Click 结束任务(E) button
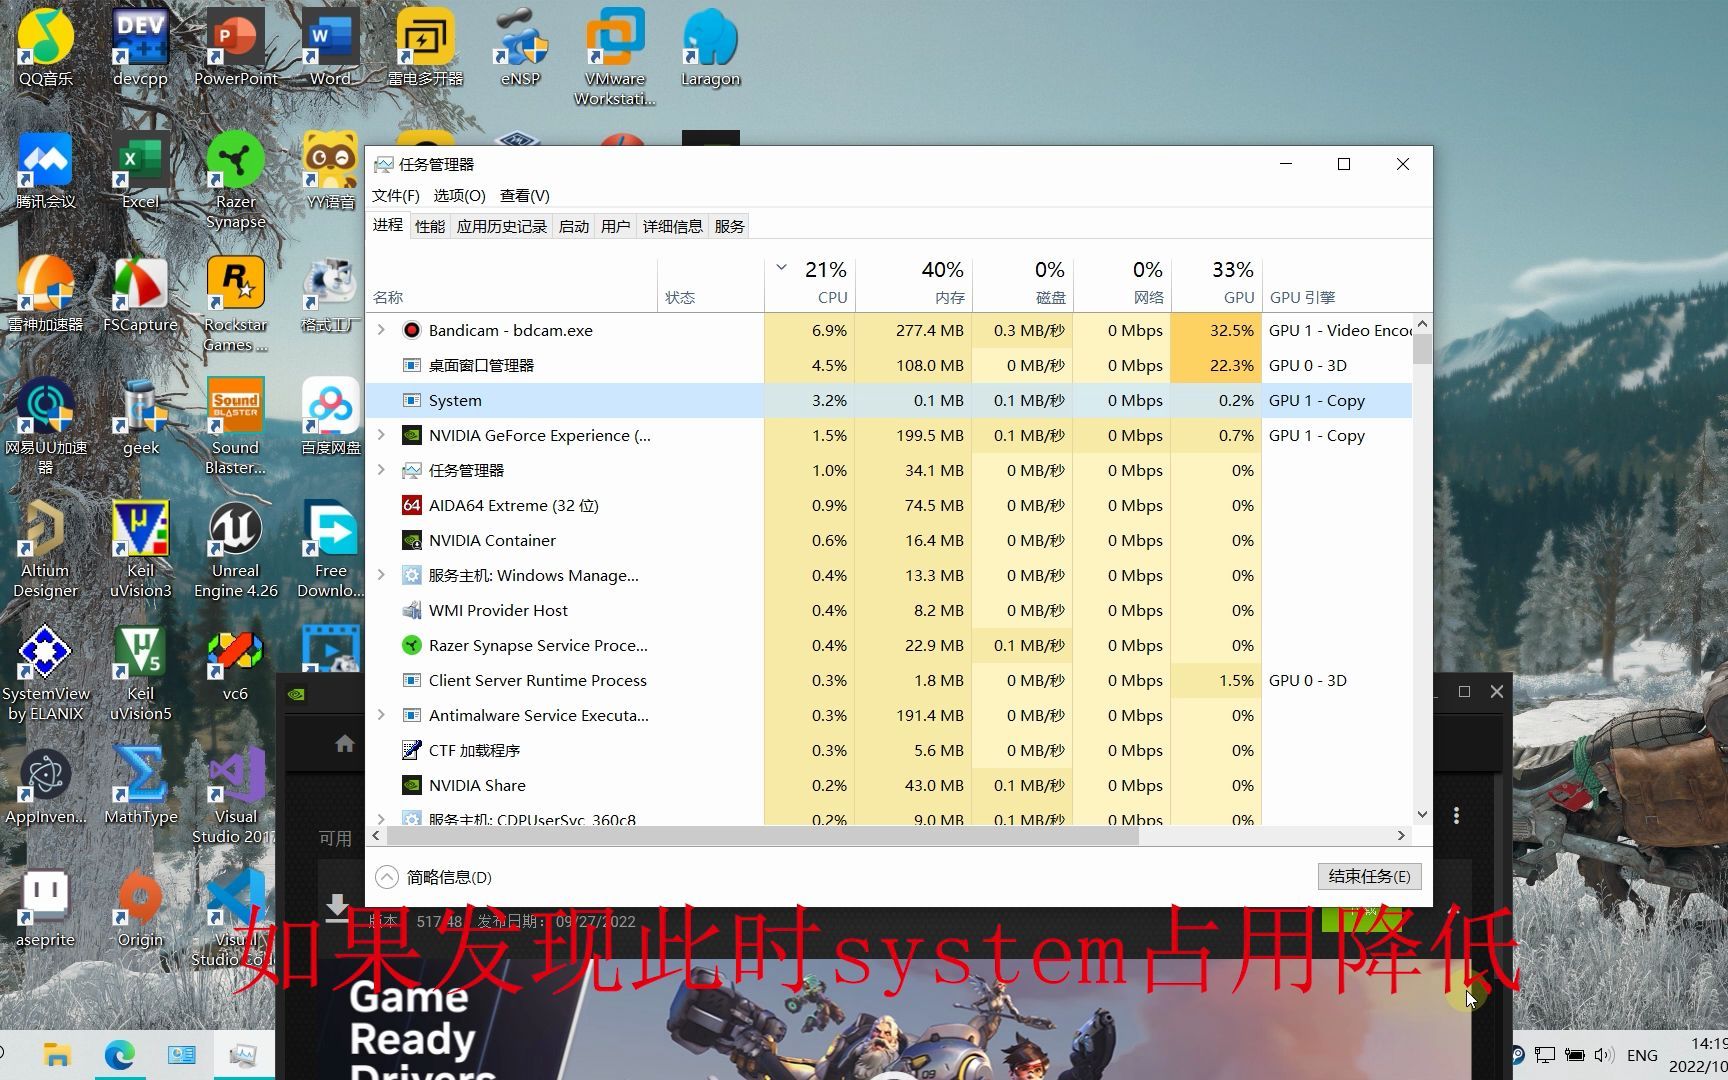1728x1080 pixels. click(x=1369, y=876)
